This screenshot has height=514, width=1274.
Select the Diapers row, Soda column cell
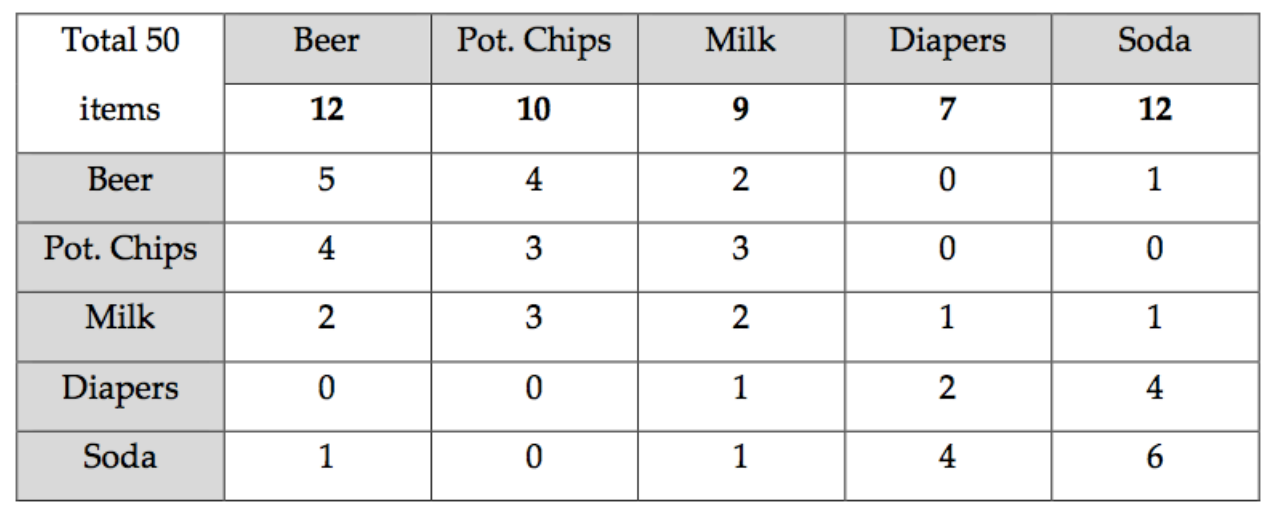coord(1155,388)
